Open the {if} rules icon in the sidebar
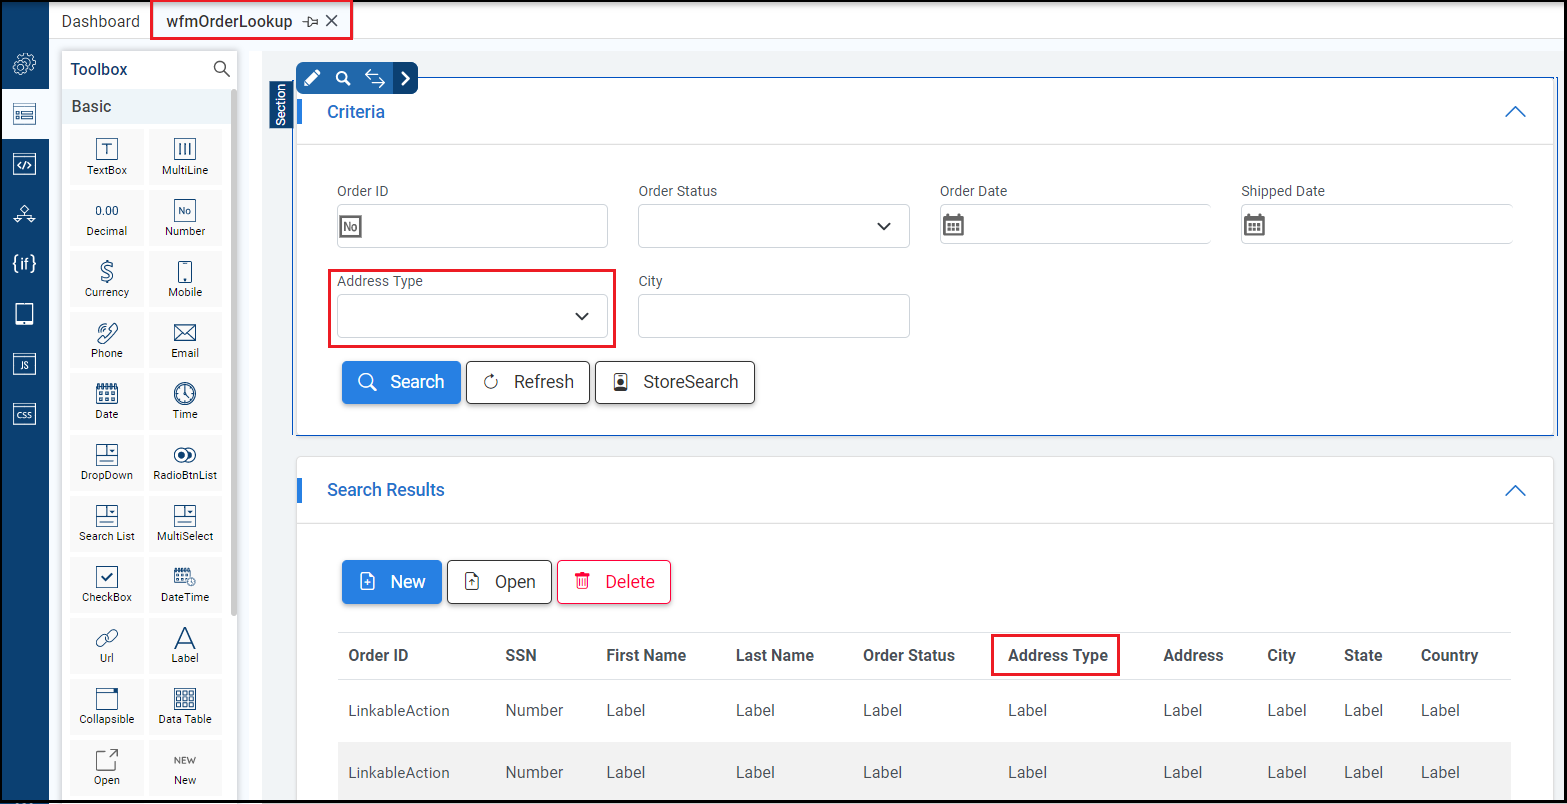 point(24,264)
